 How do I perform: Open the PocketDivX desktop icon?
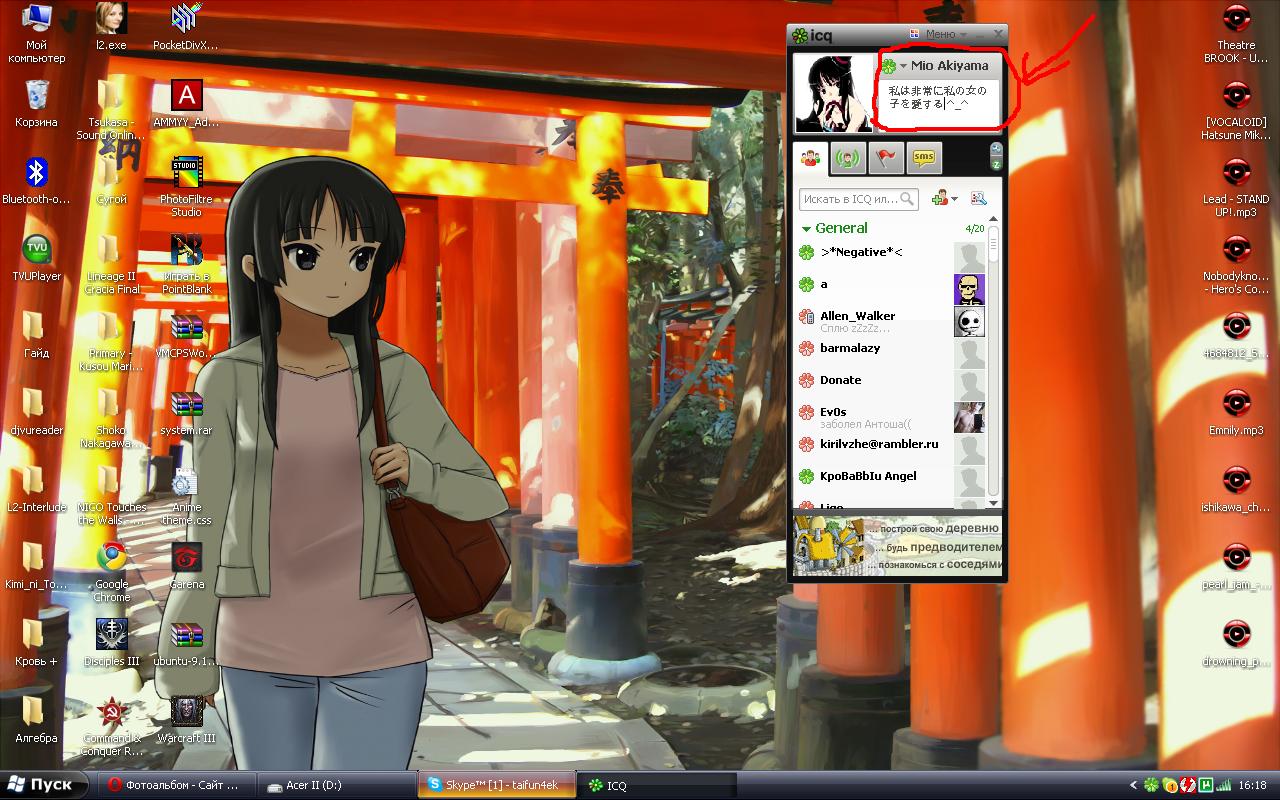point(185,26)
